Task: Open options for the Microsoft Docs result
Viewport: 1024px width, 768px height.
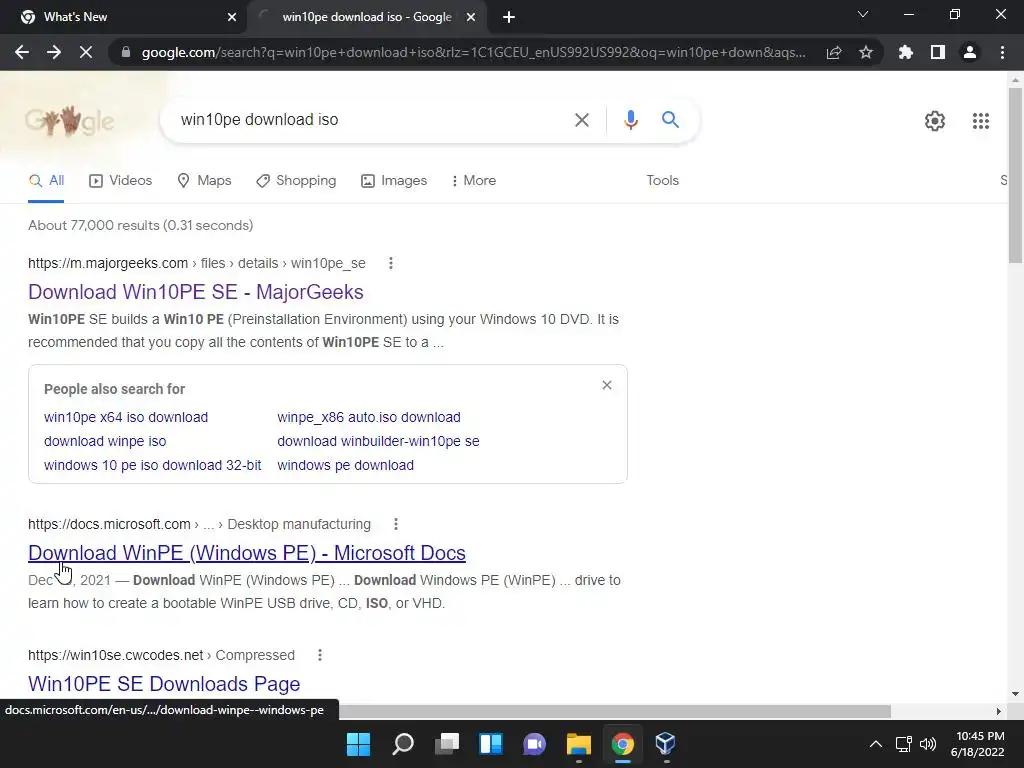Action: [x=396, y=524]
